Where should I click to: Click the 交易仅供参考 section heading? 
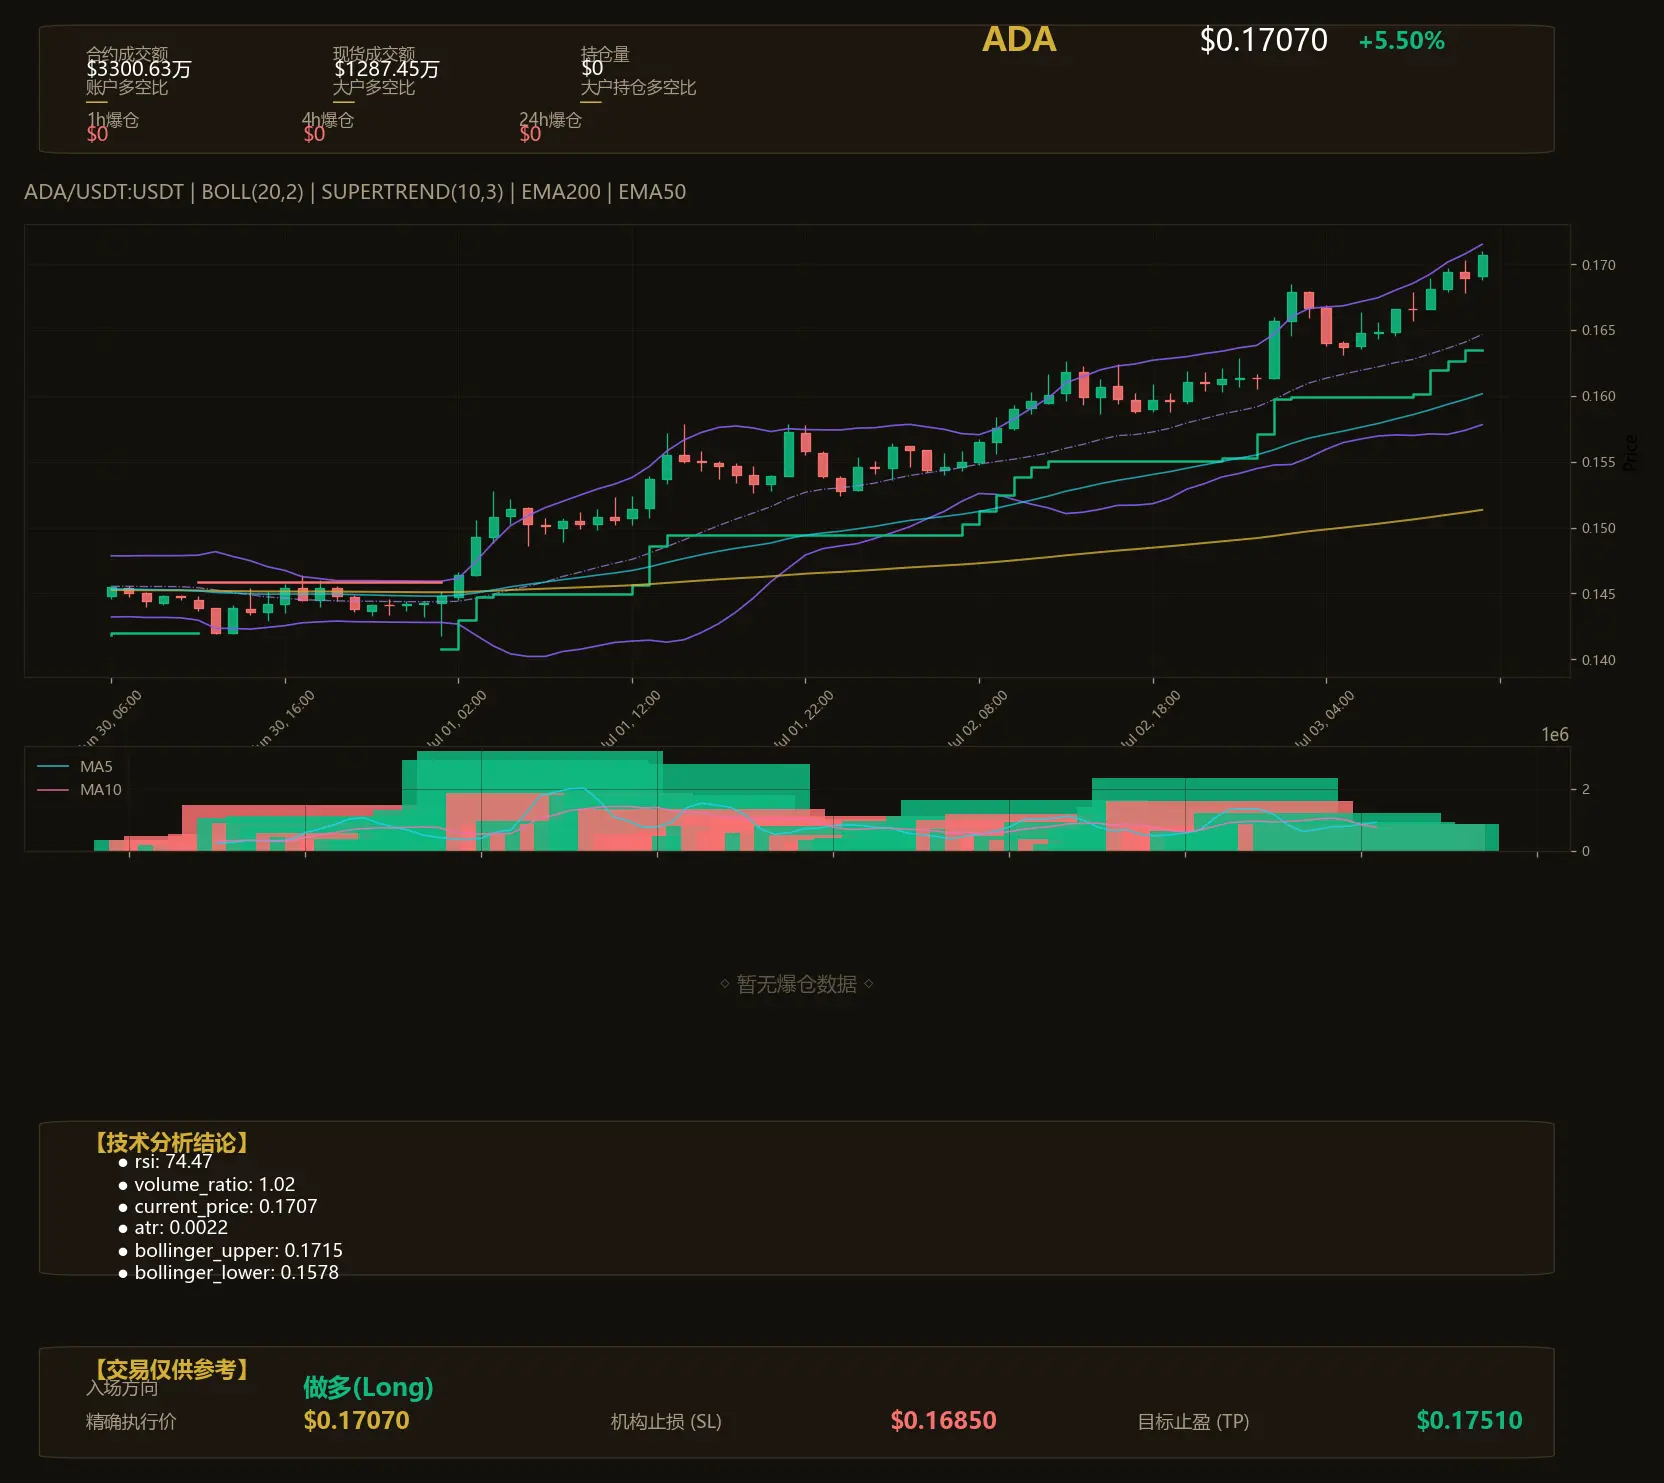click(x=171, y=1369)
